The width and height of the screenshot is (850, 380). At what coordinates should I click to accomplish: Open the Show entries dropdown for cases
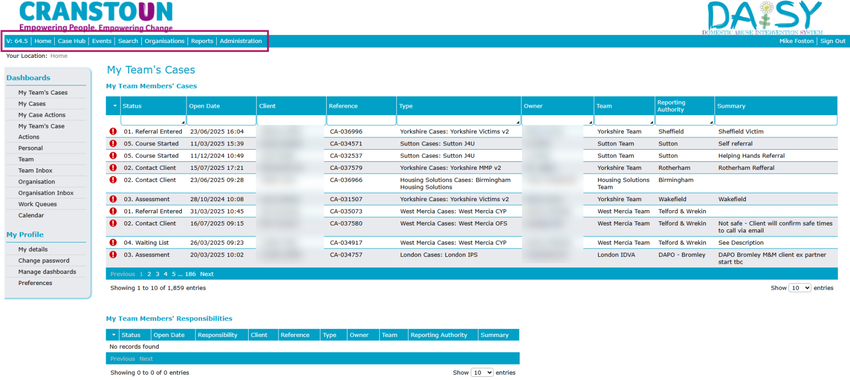click(x=800, y=288)
